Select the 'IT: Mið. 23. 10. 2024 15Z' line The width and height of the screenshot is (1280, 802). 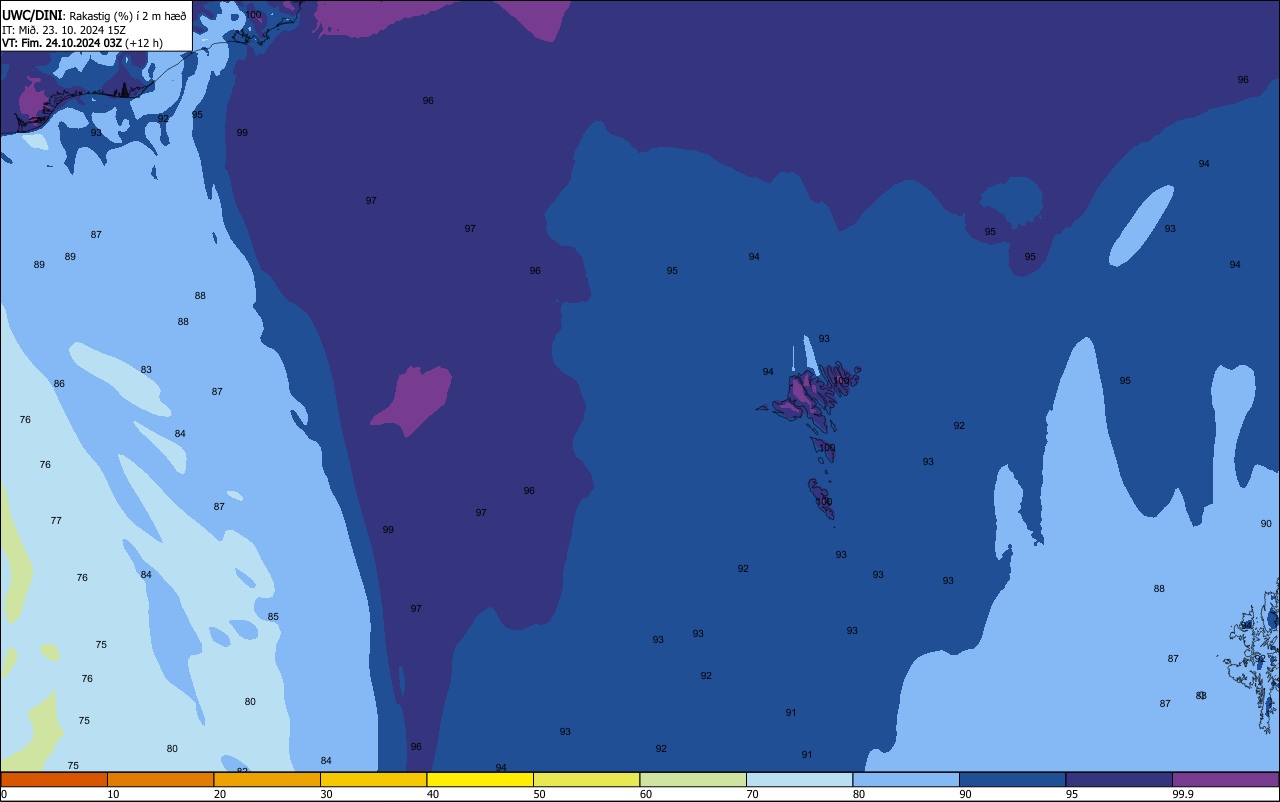tap(64, 29)
